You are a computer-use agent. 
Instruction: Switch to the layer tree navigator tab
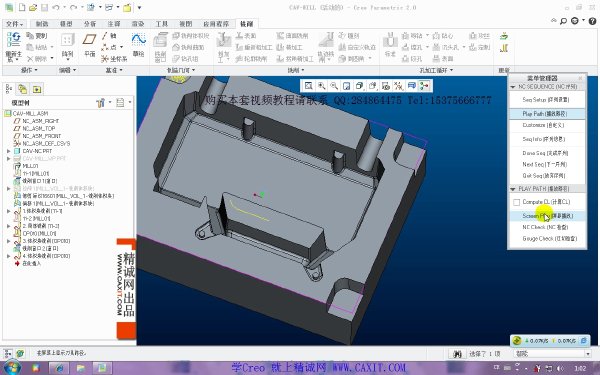(x=23, y=89)
